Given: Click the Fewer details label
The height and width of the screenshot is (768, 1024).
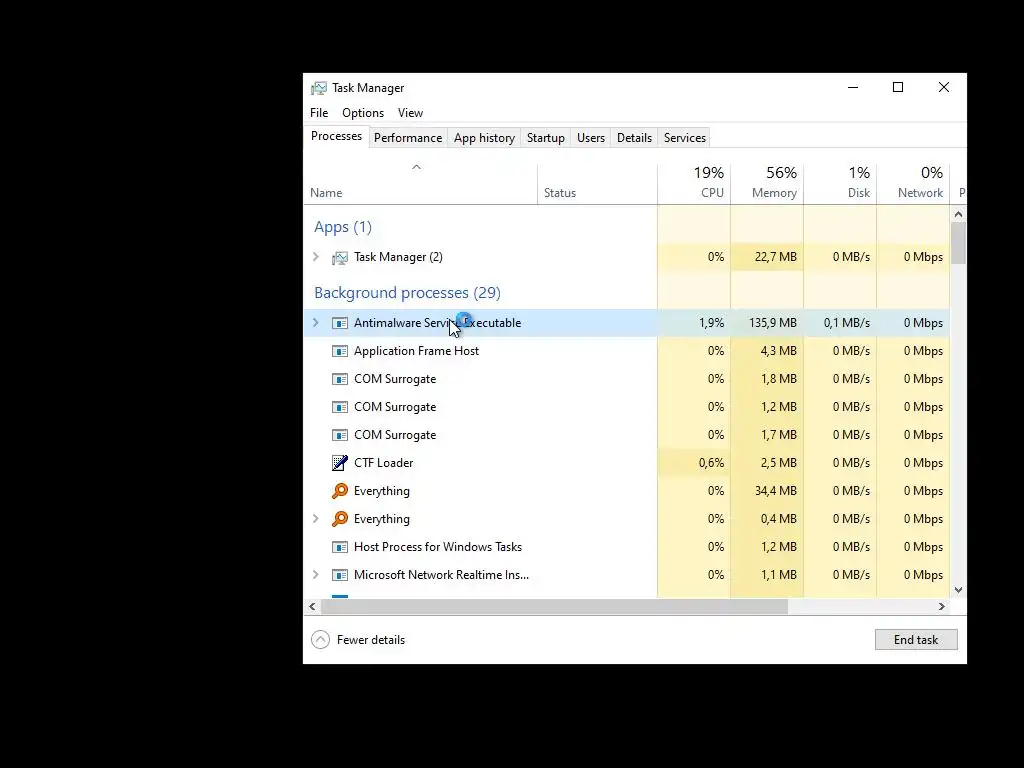Looking at the screenshot, I should (x=370, y=640).
